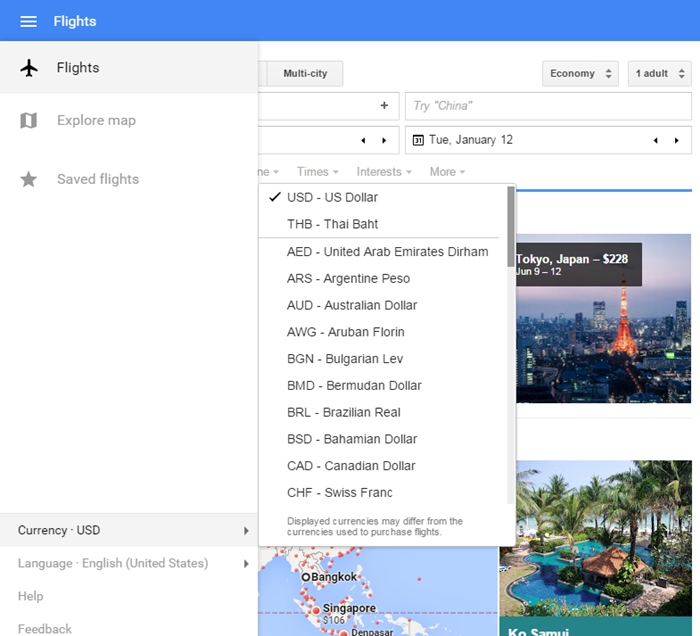Expand the More filter dropdown
The height and width of the screenshot is (636, 700).
(x=447, y=172)
